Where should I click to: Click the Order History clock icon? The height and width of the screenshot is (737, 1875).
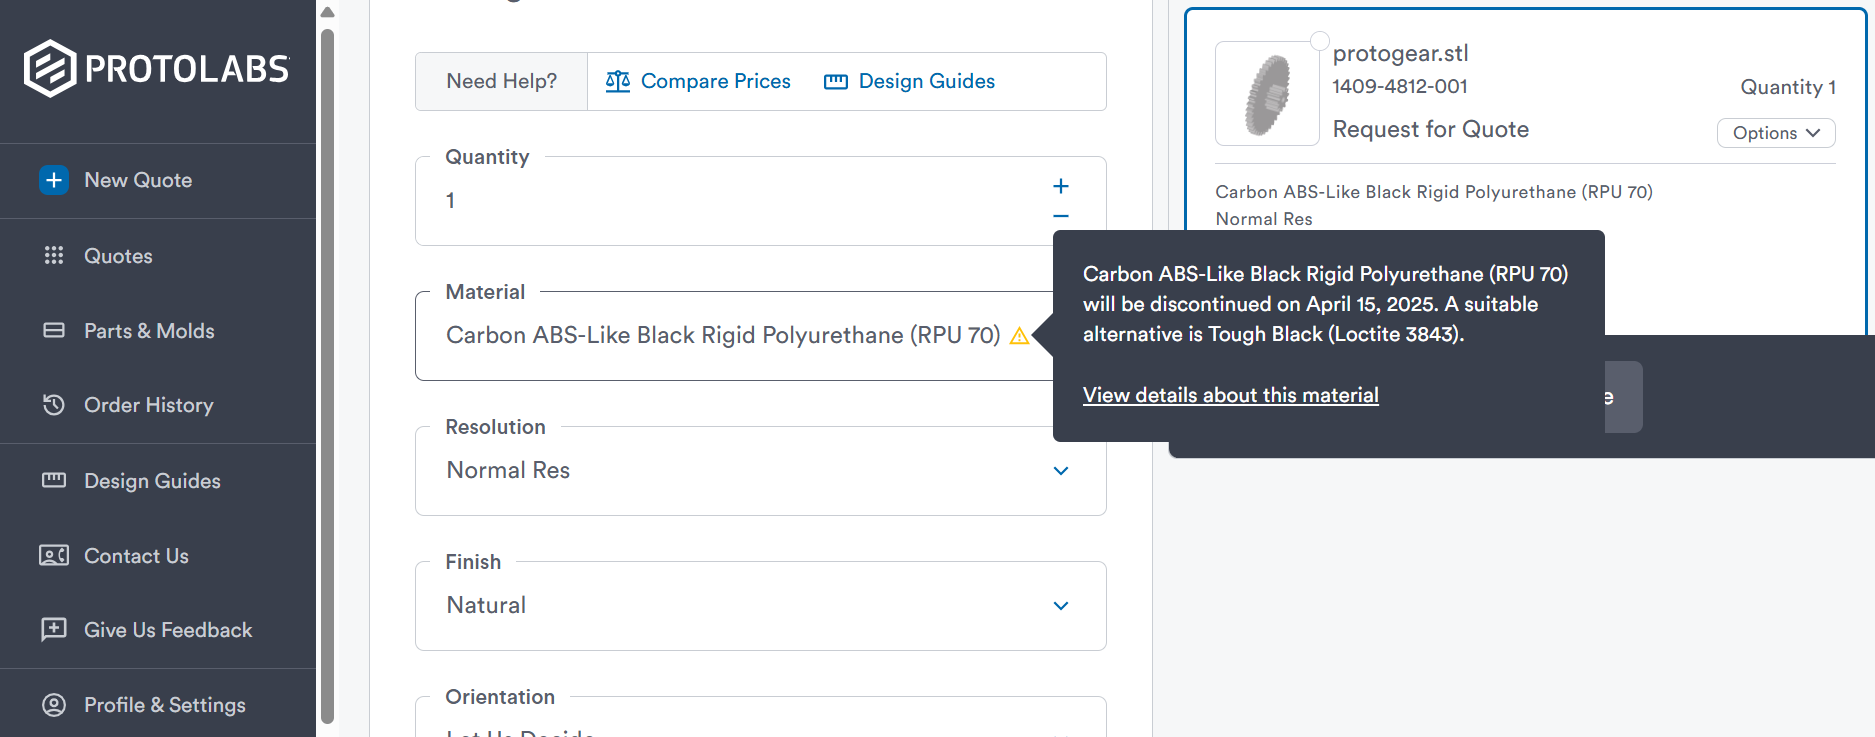point(54,405)
